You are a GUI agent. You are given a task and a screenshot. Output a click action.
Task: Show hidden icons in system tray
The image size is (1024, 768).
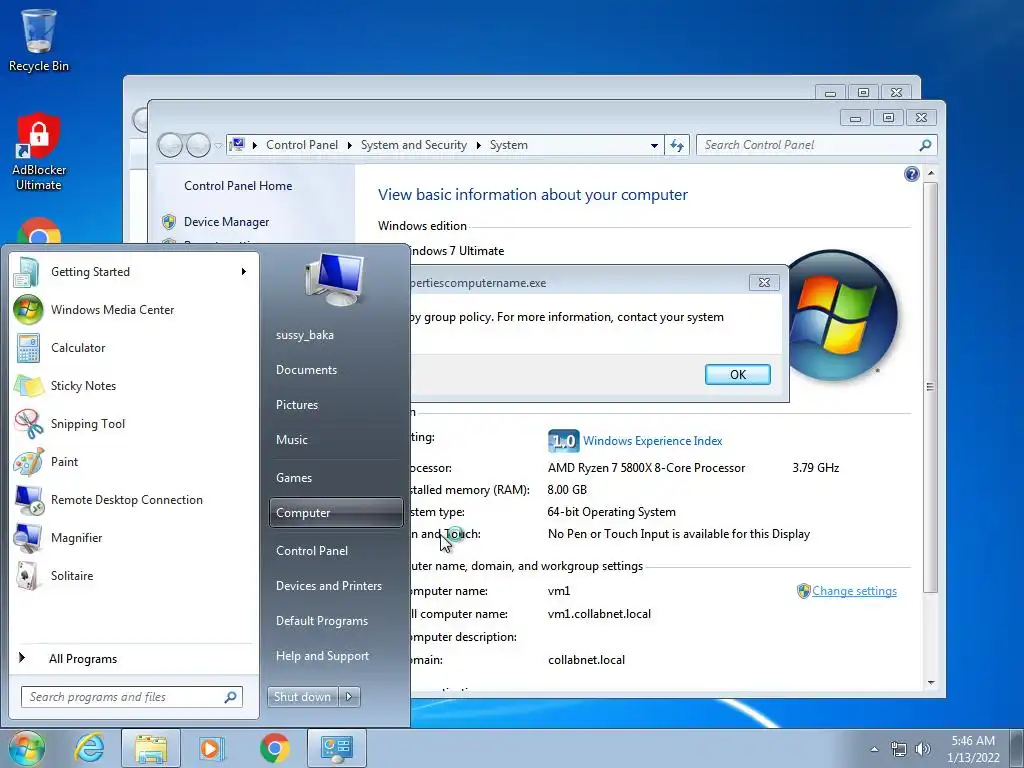pos(874,749)
